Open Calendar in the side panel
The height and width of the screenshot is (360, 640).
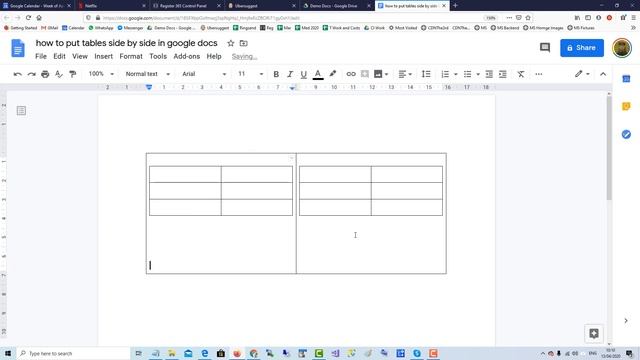626,79
